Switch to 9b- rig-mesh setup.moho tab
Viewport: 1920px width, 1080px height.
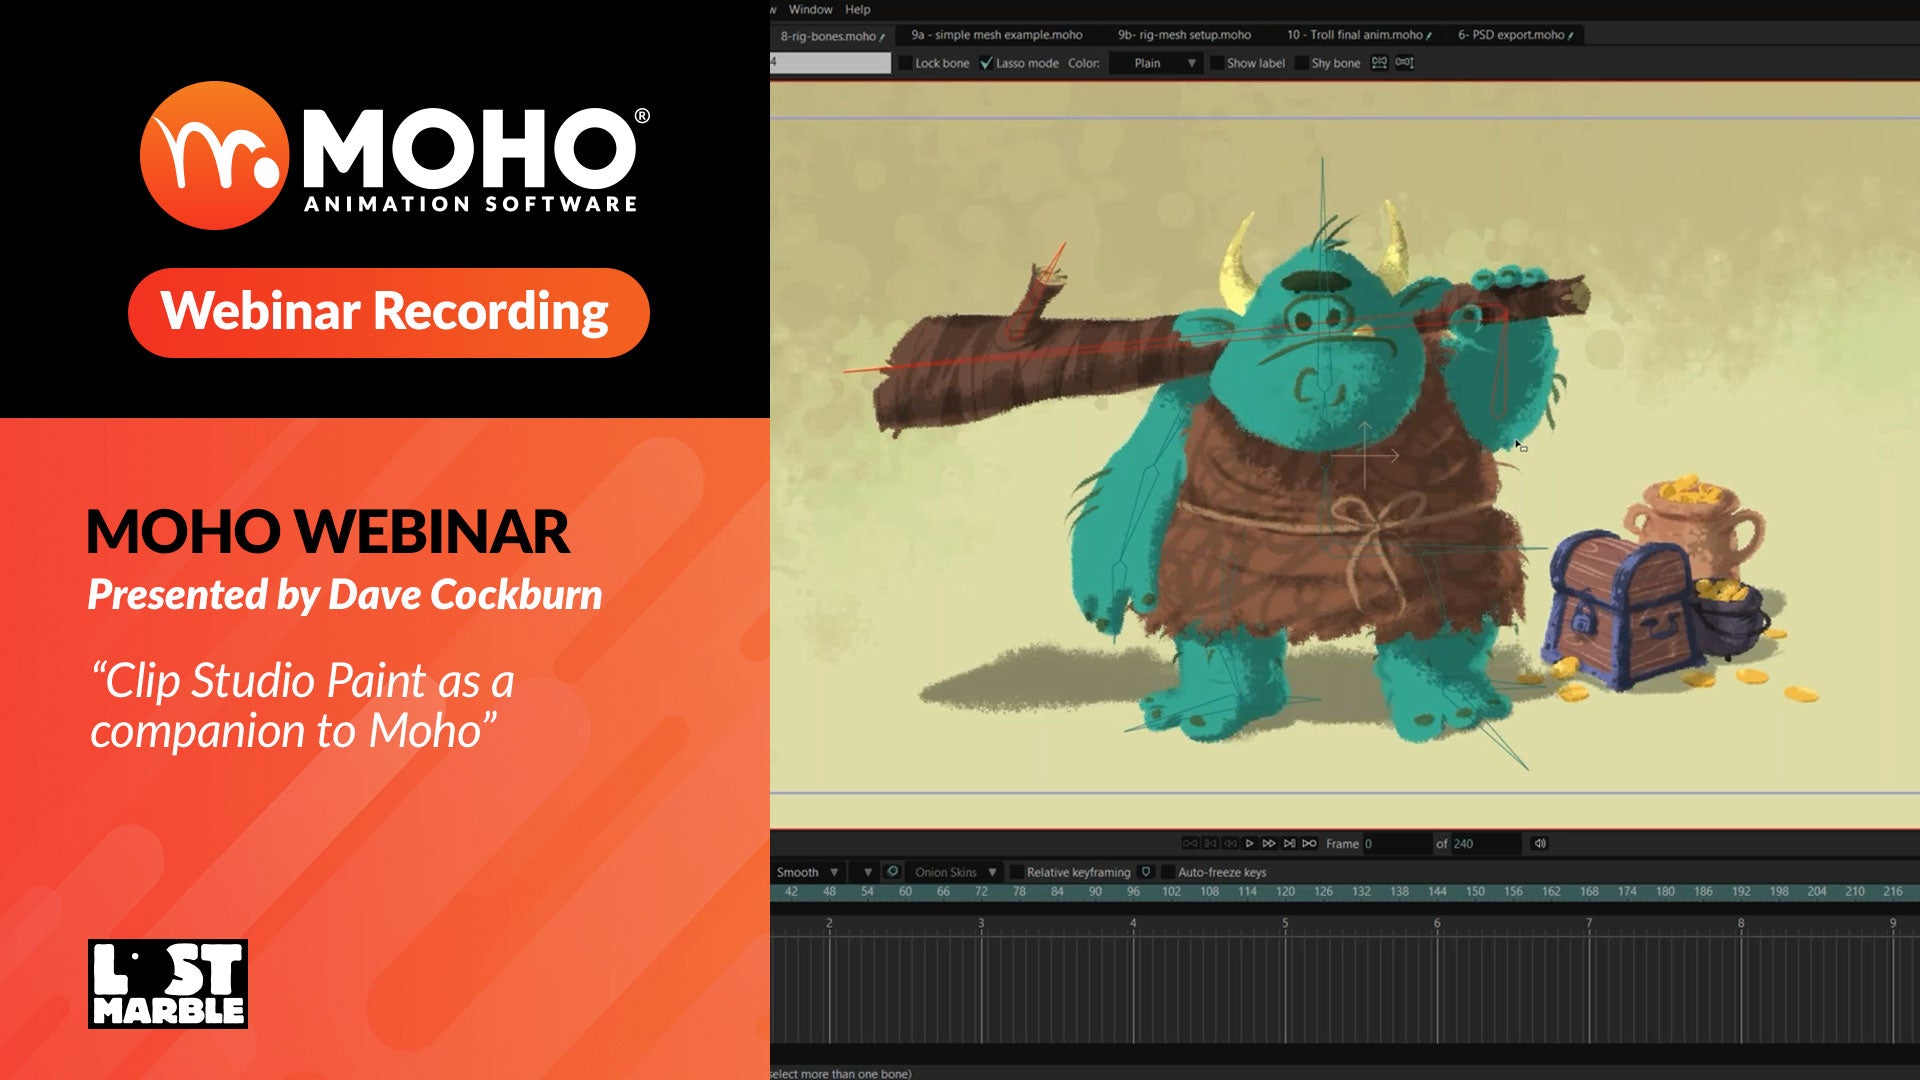pos(1184,35)
